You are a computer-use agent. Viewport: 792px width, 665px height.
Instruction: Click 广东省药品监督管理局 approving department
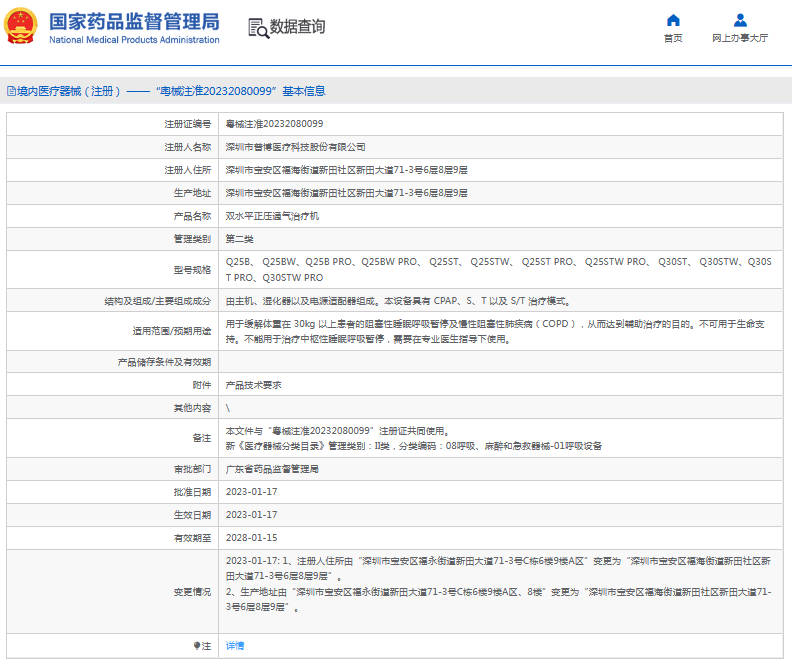(272, 469)
